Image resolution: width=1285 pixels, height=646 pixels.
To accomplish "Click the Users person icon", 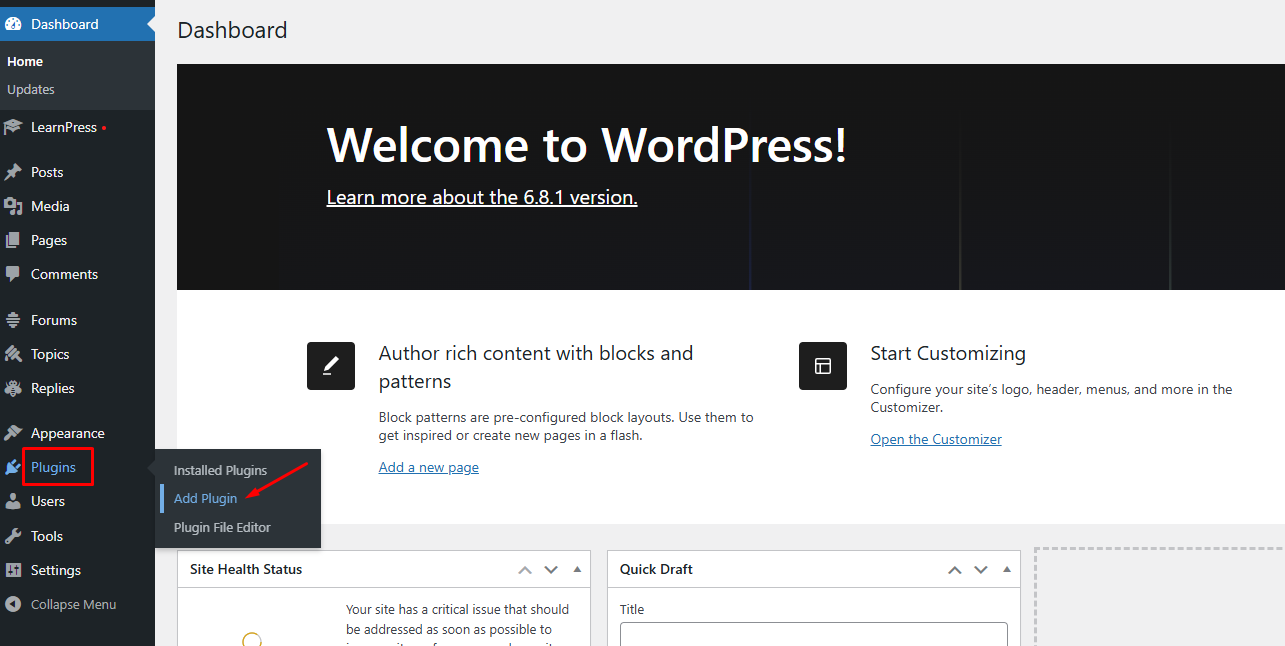I will 13,501.
